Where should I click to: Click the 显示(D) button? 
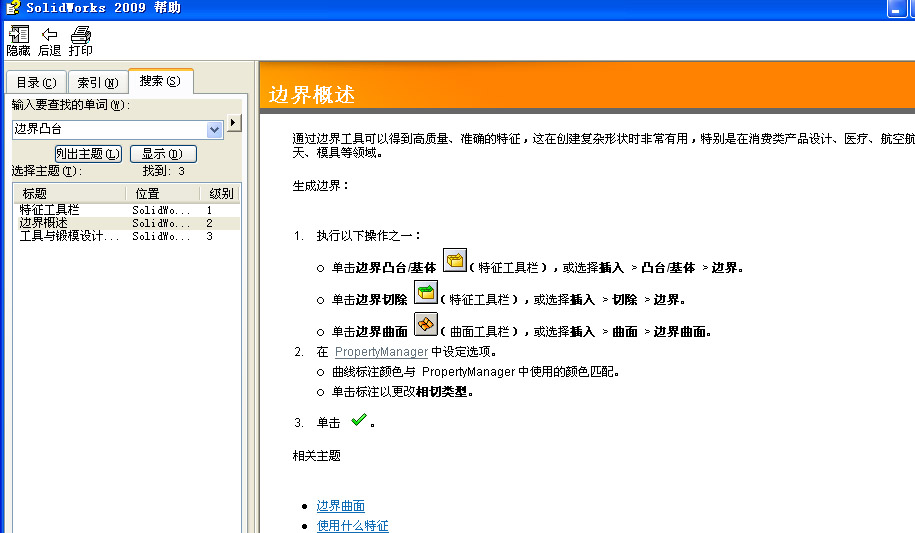[x=163, y=154]
